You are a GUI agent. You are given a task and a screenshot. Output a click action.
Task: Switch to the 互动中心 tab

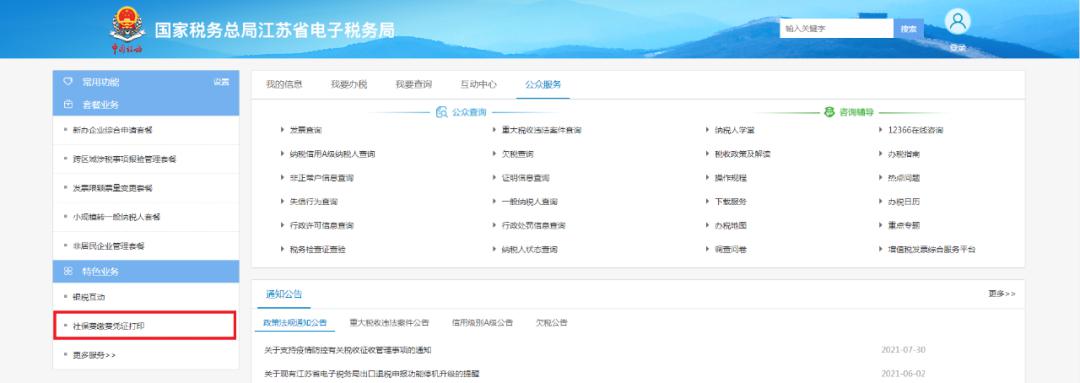coord(479,85)
